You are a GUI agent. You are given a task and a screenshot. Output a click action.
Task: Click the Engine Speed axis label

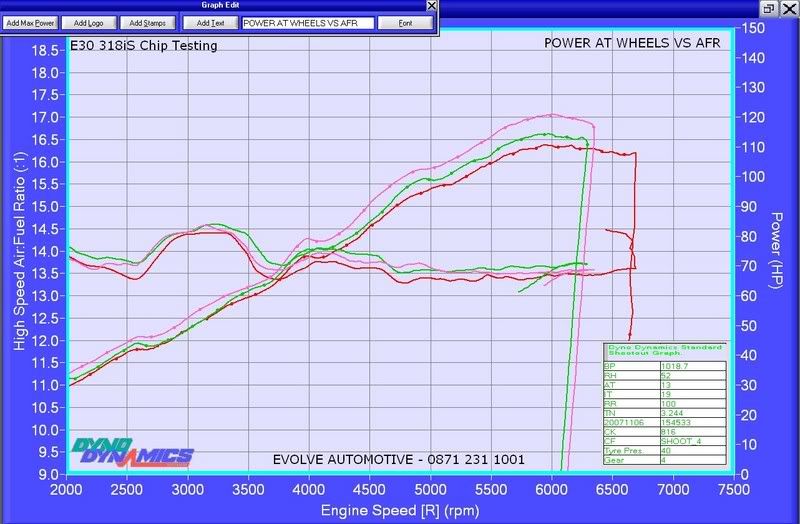[x=400, y=511]
